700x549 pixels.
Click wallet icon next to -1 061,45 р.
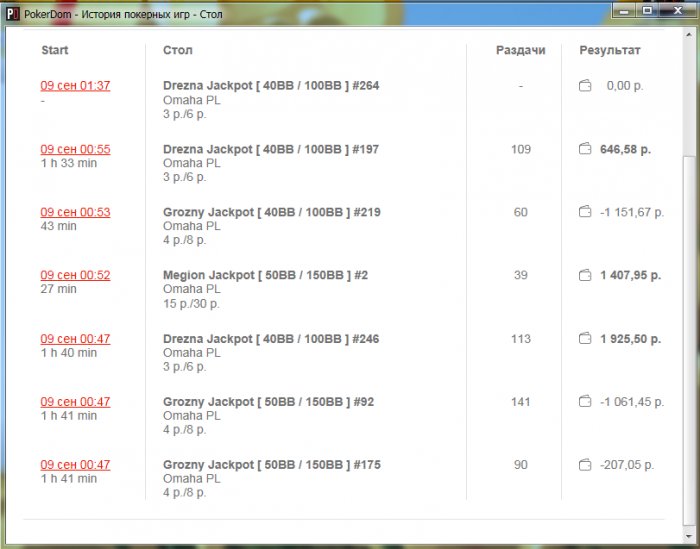(585, 401)
